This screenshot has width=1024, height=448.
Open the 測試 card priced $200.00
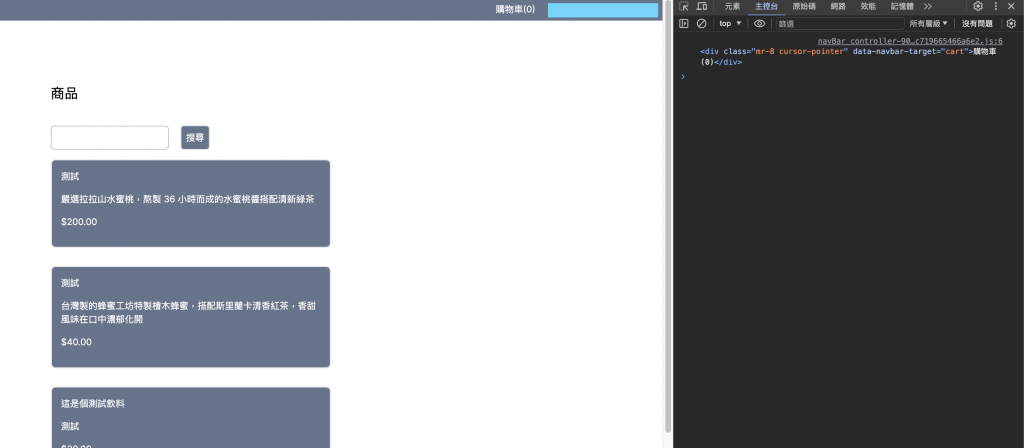[191, 204]
